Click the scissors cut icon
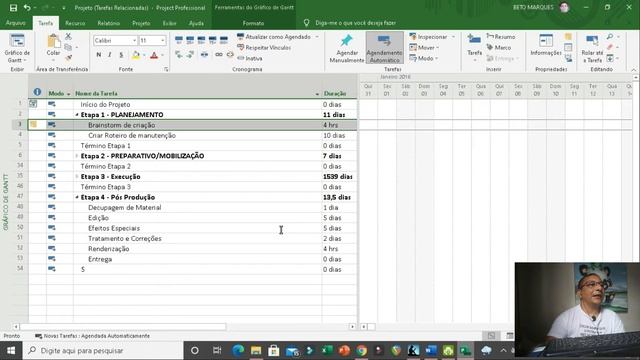Image resolution: width=640 pixels, height=360 pixels. click(68, 37)
